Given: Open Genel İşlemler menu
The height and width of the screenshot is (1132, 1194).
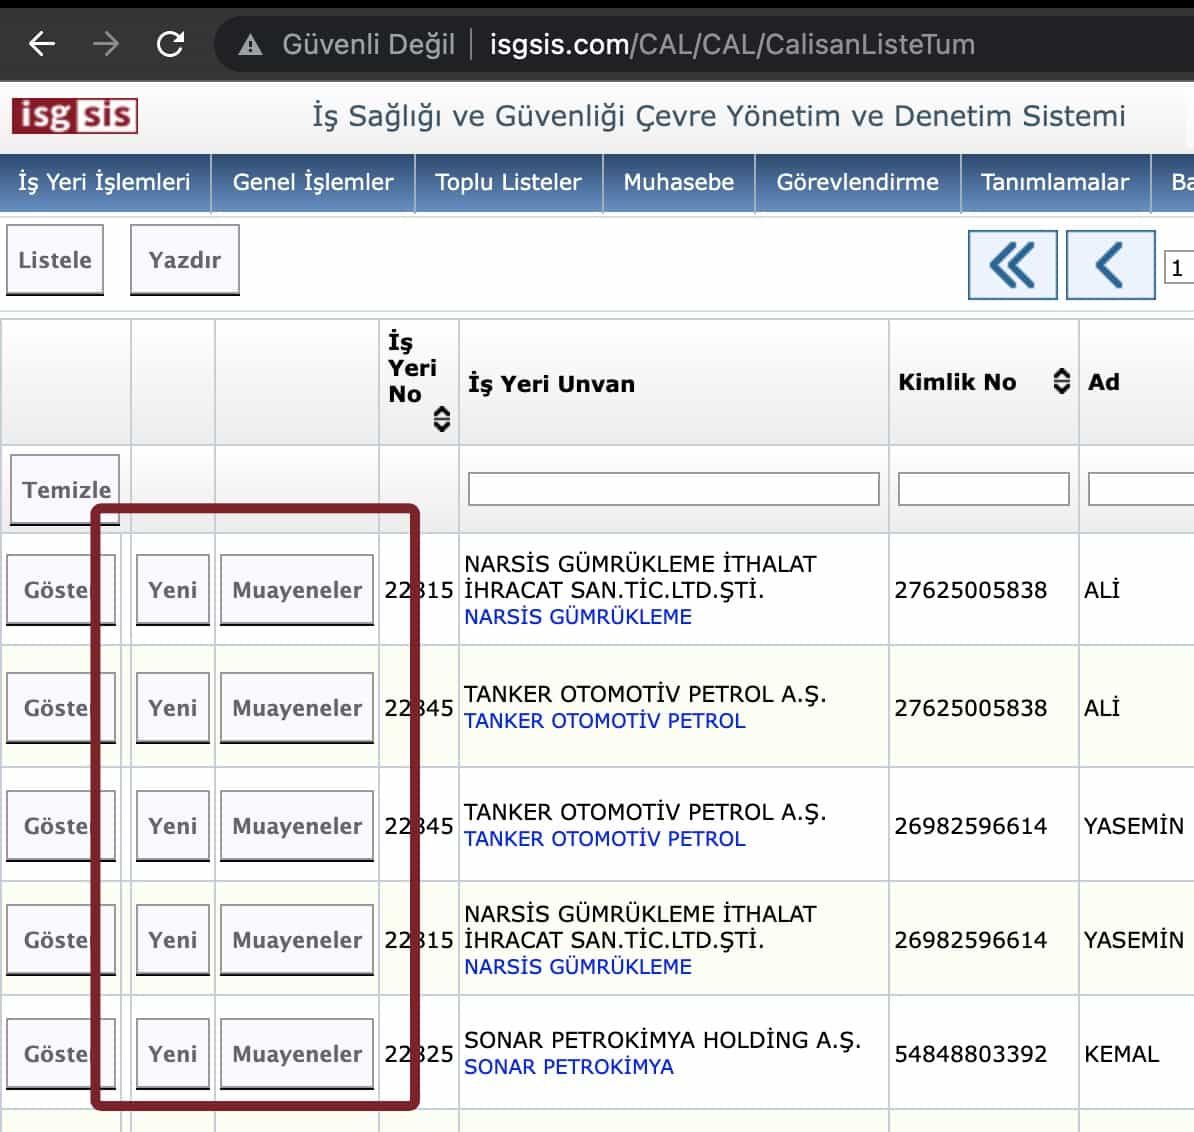Looking at the screenshot, I should pyautogui.click(x=313, y=182).
